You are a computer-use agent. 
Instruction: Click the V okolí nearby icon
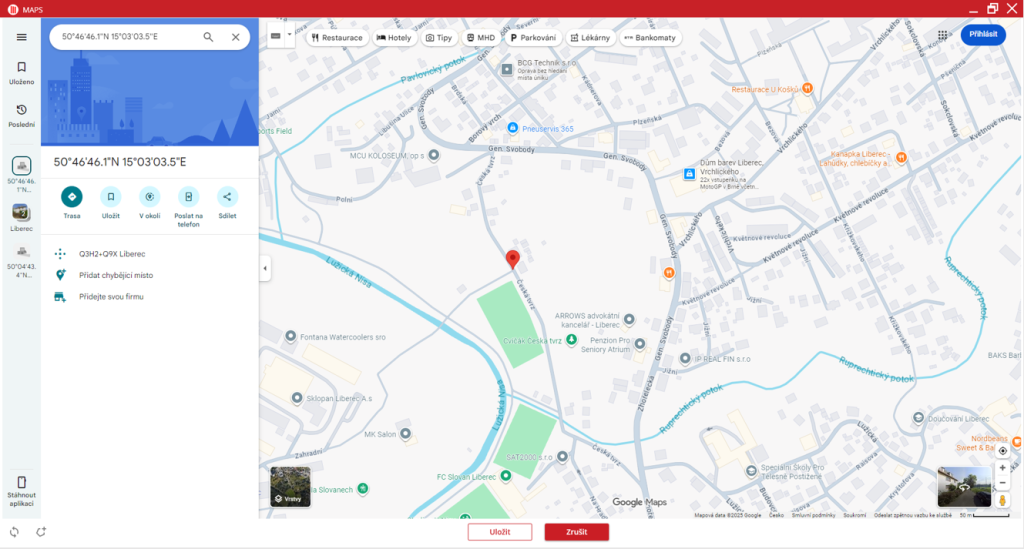point(150,197)
